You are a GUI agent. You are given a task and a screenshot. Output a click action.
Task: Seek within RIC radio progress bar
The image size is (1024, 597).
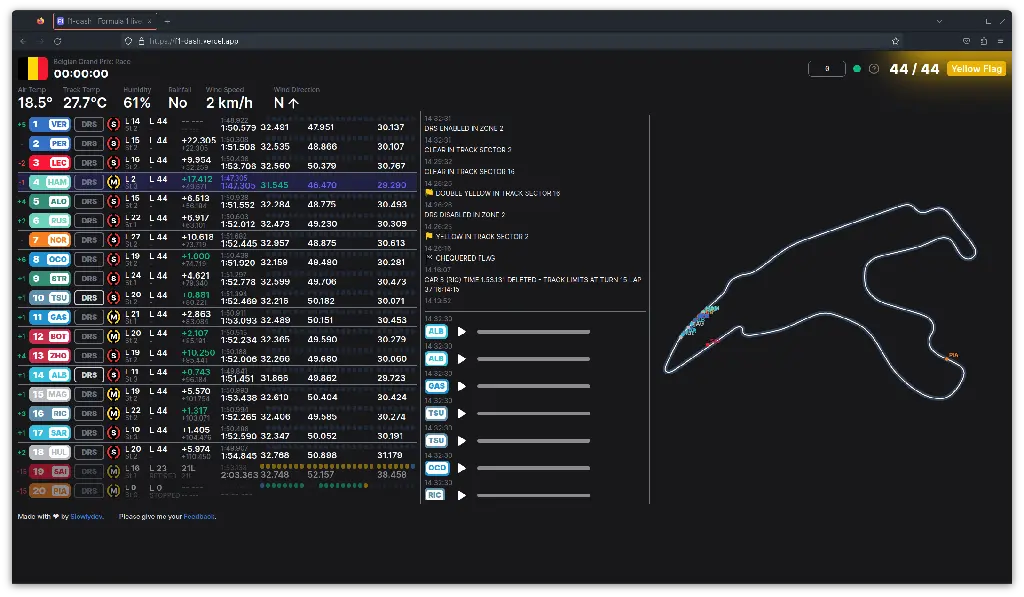[534, 495]
